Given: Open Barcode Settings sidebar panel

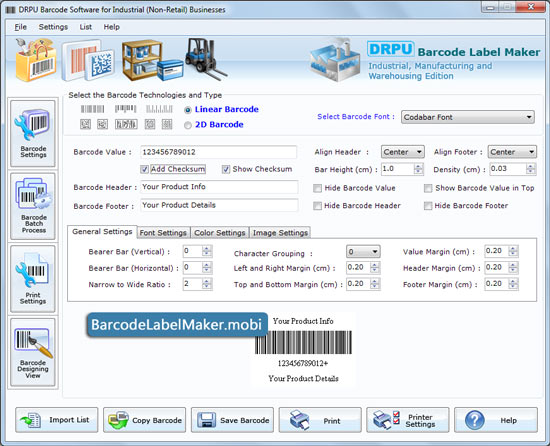Looking at the screenshot, I should click(33, 133).
